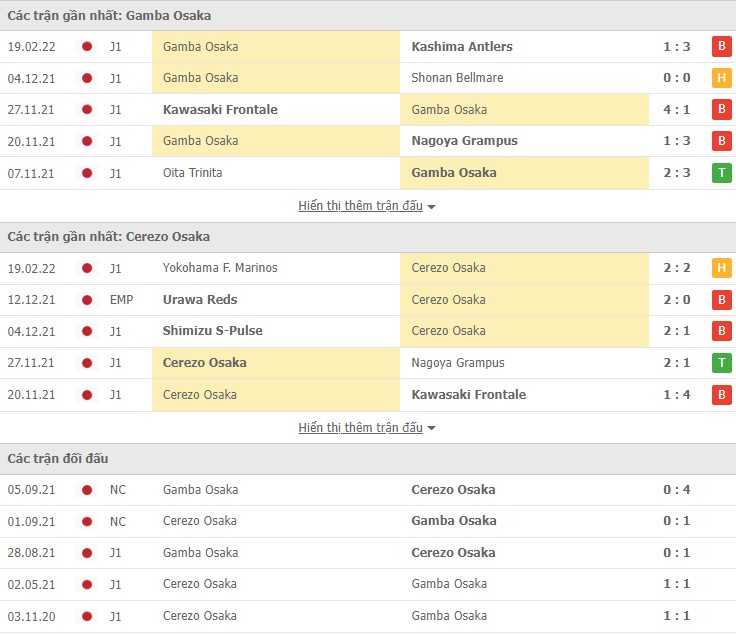Image resolution: width=736 pixels, height=634 pixels.
Task: Click the red B result badge for Gamba Osaka vs Kashima Antlers
Action: pyautogui.click(x=720, y=46)
